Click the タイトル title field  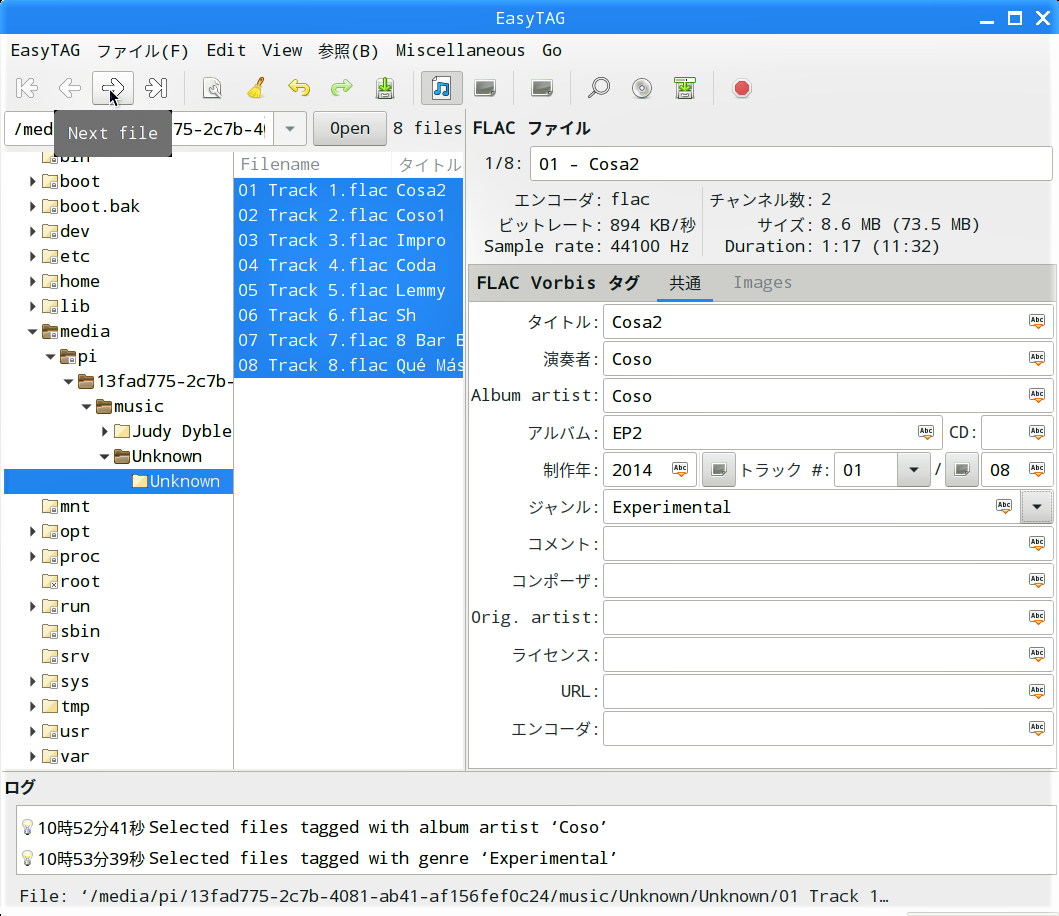point(827,322)
